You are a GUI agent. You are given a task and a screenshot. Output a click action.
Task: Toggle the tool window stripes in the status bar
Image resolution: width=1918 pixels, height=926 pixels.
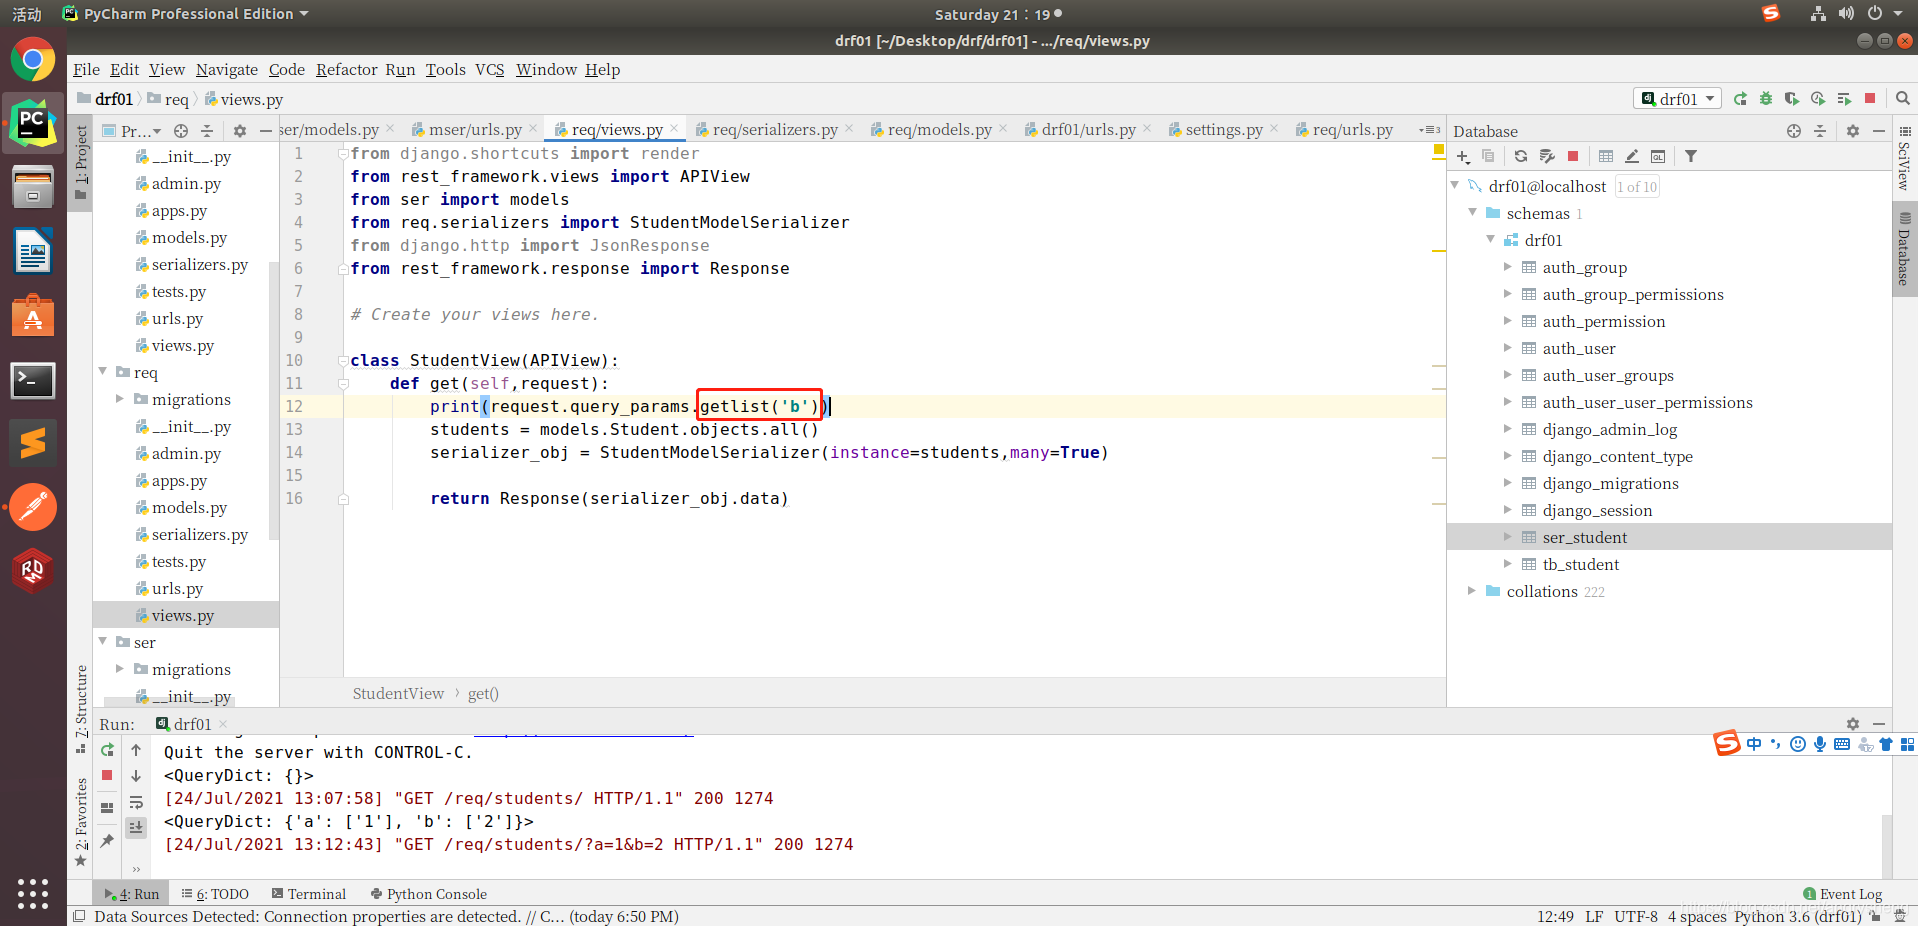79,916
